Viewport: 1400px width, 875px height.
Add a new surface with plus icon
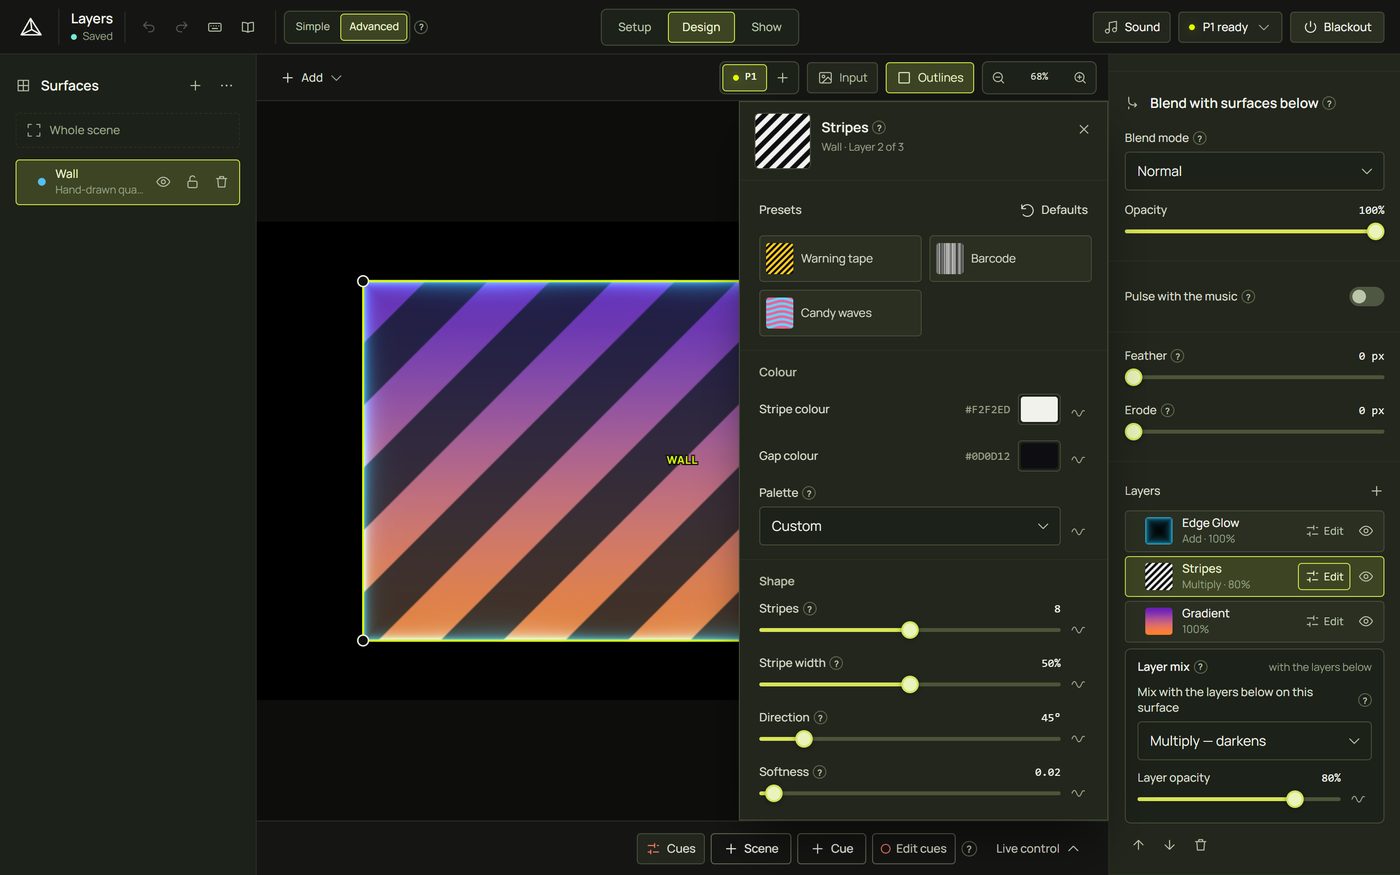pos(195,86)
